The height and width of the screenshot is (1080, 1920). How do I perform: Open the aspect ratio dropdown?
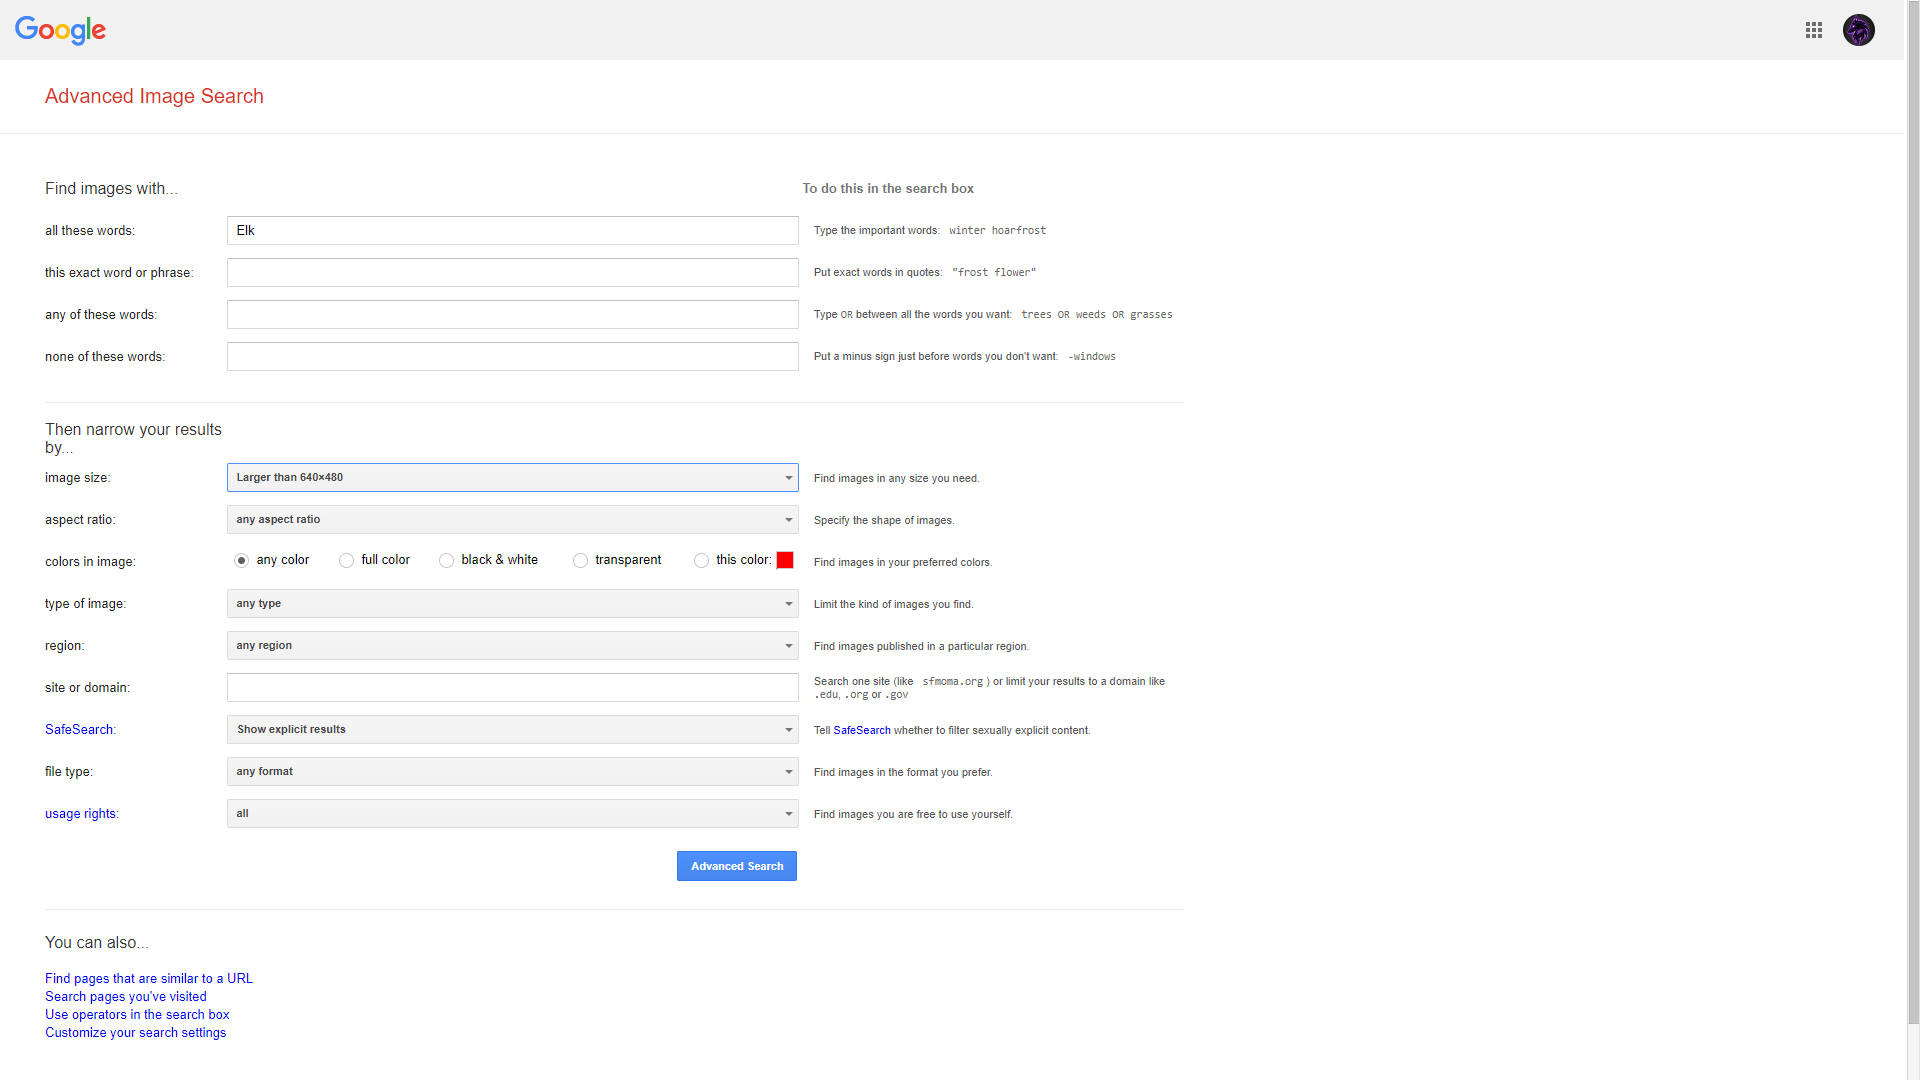tap(512, 519)
